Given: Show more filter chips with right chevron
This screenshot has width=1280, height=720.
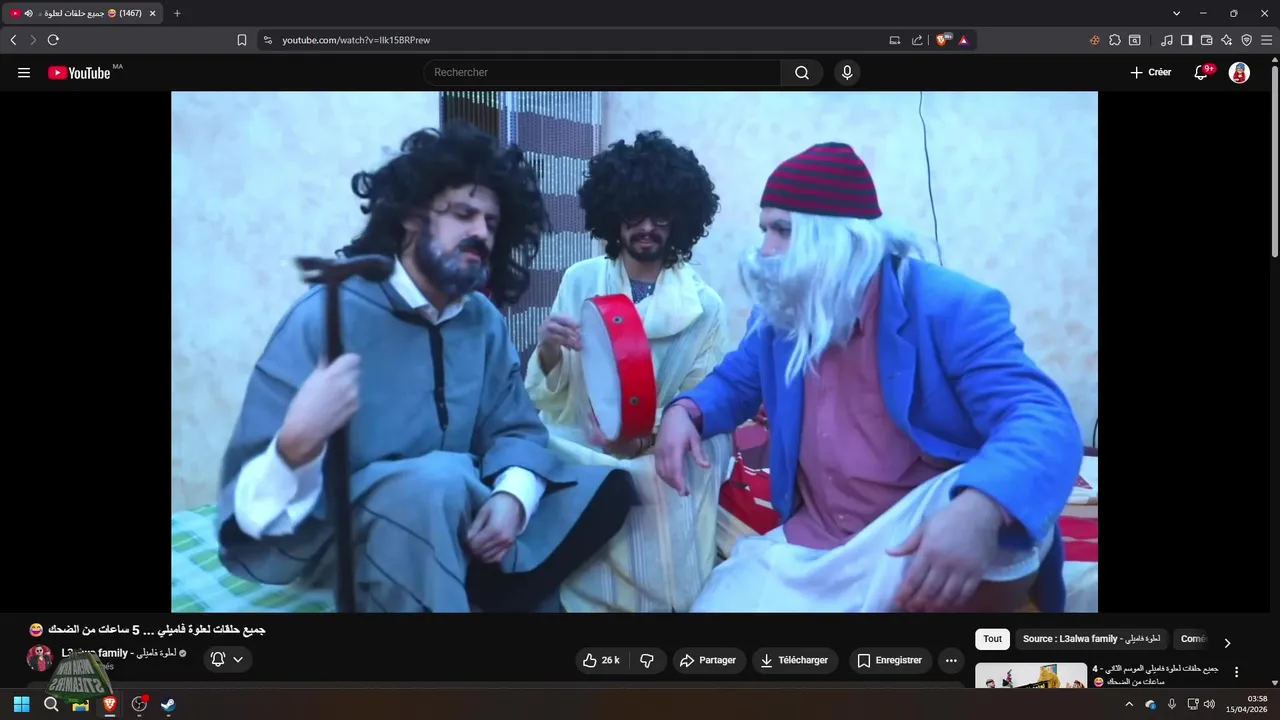Looking at the screenshot, I should pos(1227,642).
